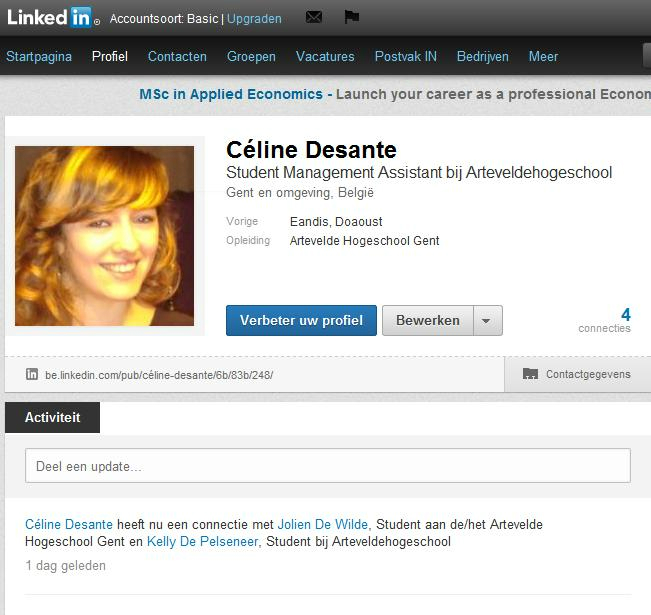This screenshot has height=615, width=651.
Task: Go to Profiel in navigation bar
Action: 110,57
